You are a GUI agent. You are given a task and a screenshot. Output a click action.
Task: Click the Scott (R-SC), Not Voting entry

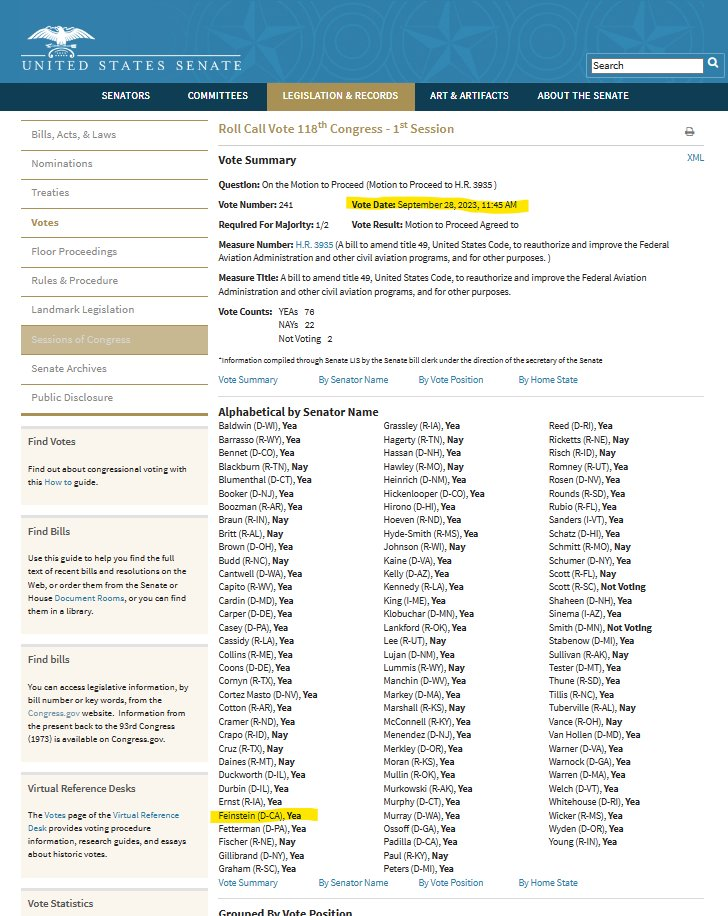597,587
